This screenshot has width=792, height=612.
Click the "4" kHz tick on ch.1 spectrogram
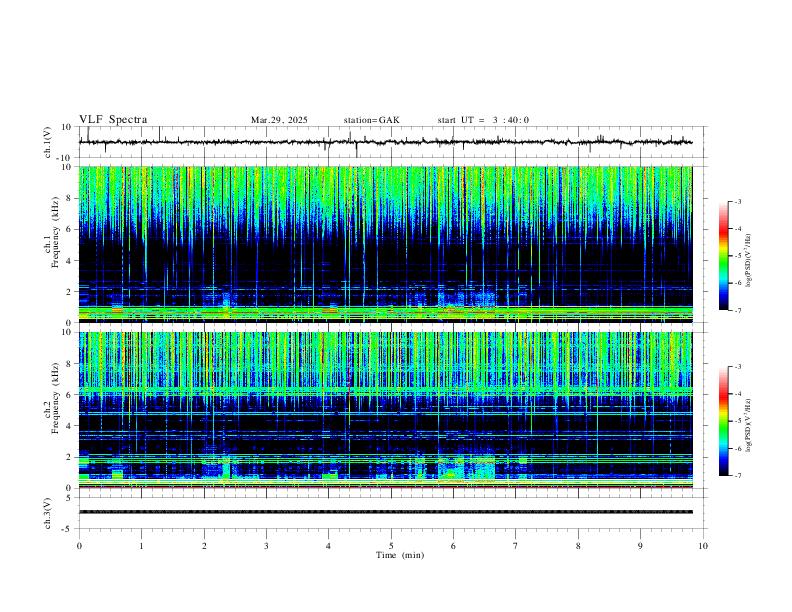coord(69,261)
